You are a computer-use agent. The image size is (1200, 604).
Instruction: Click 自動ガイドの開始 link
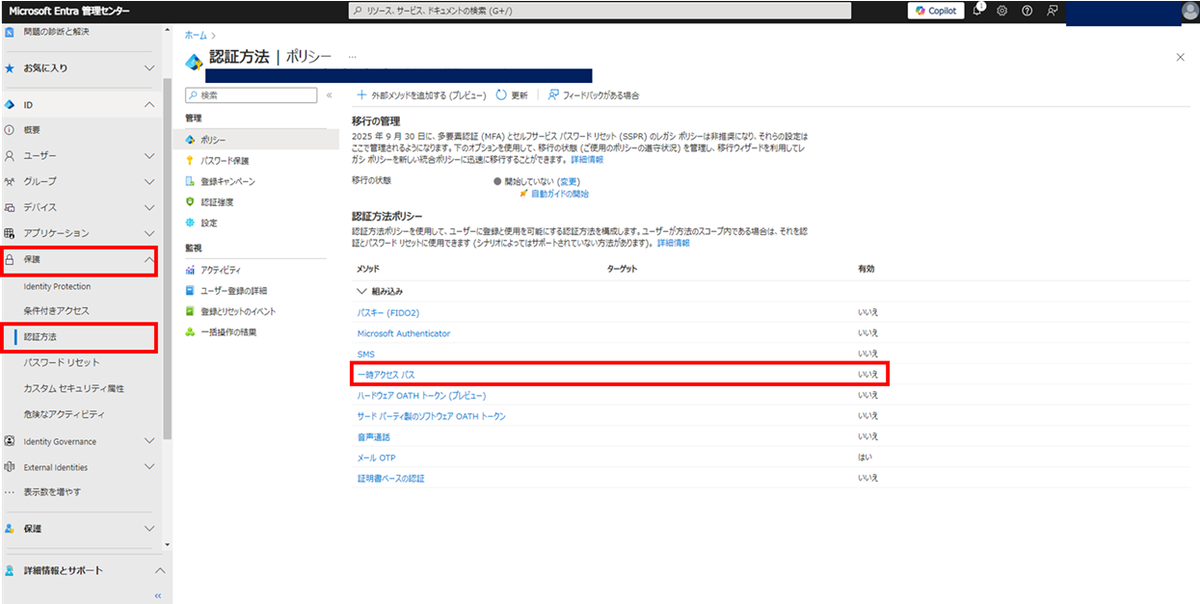(x=560, y=194)
